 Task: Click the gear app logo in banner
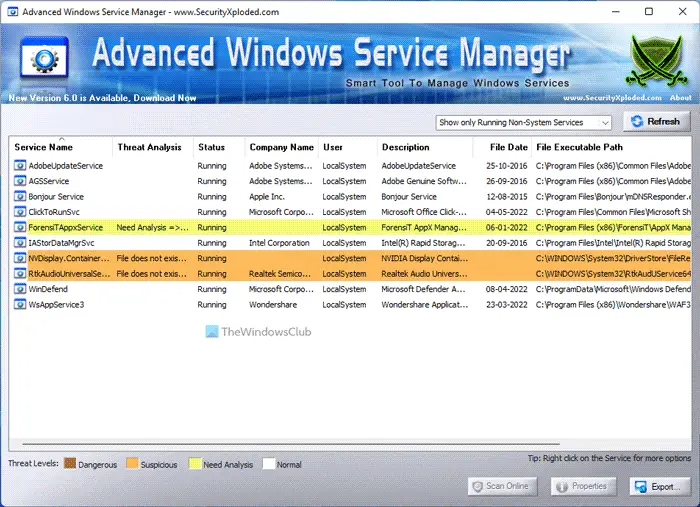[x=44, y=58]
